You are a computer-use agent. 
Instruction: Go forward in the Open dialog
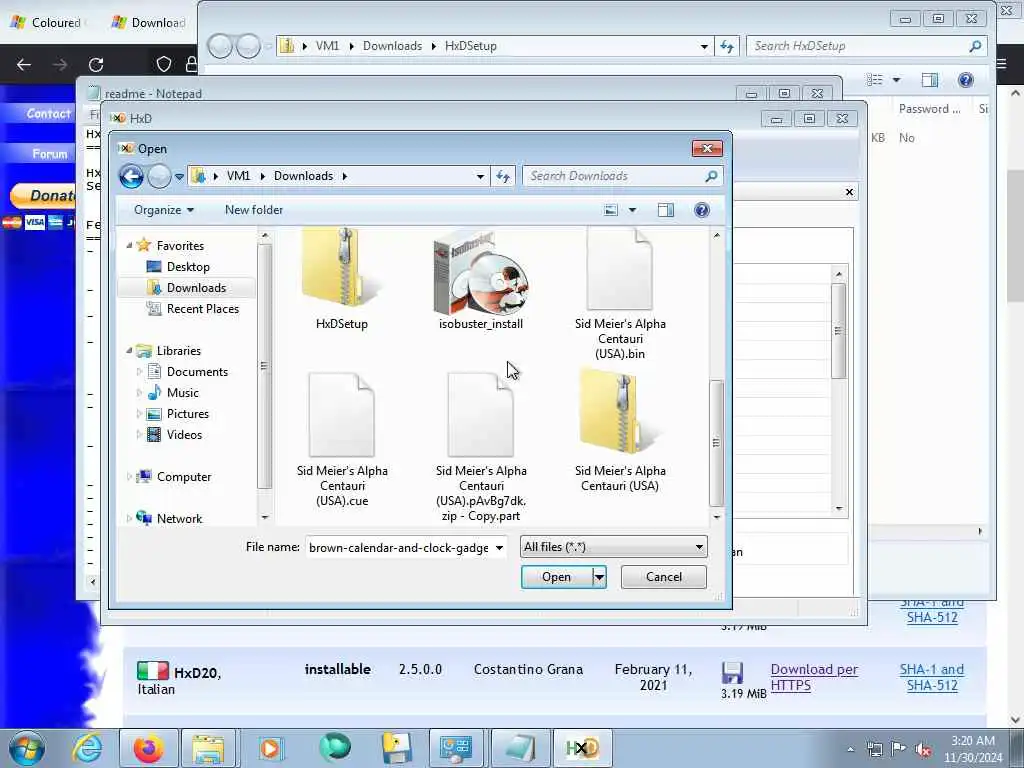[x=159, y=176]
